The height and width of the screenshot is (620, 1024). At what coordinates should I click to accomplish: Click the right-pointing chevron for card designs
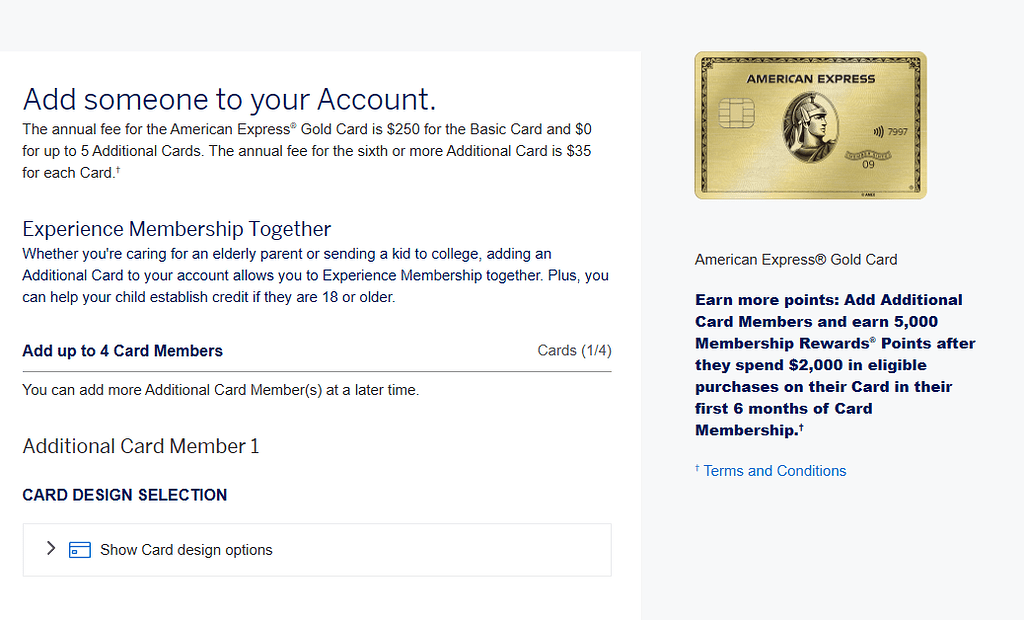point(50,548)
